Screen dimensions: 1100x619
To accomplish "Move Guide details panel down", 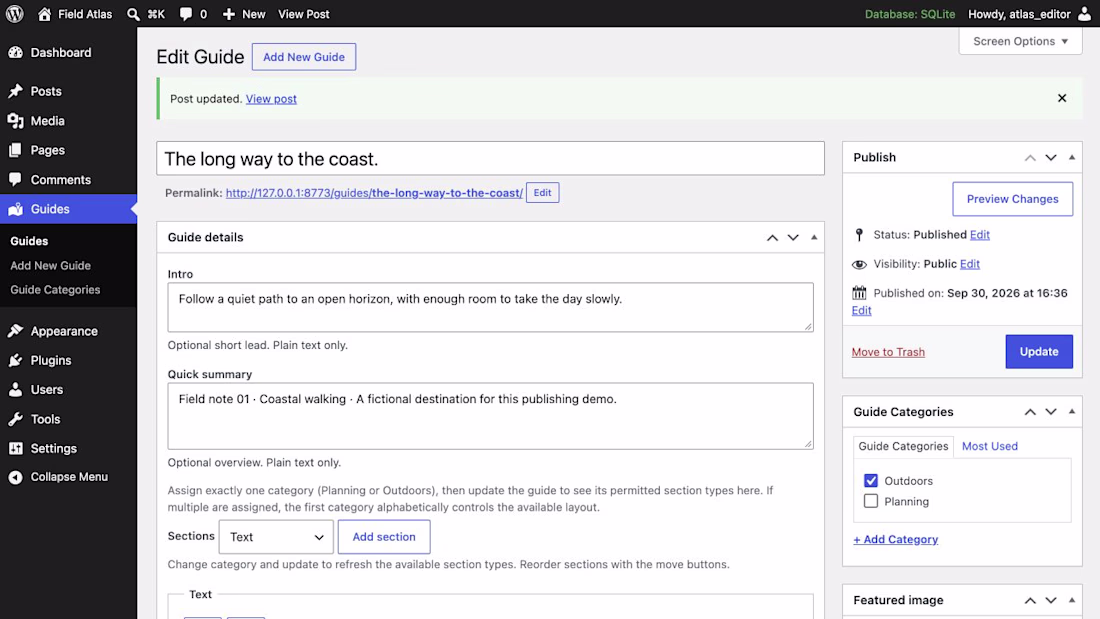I will tap(793, 237).
